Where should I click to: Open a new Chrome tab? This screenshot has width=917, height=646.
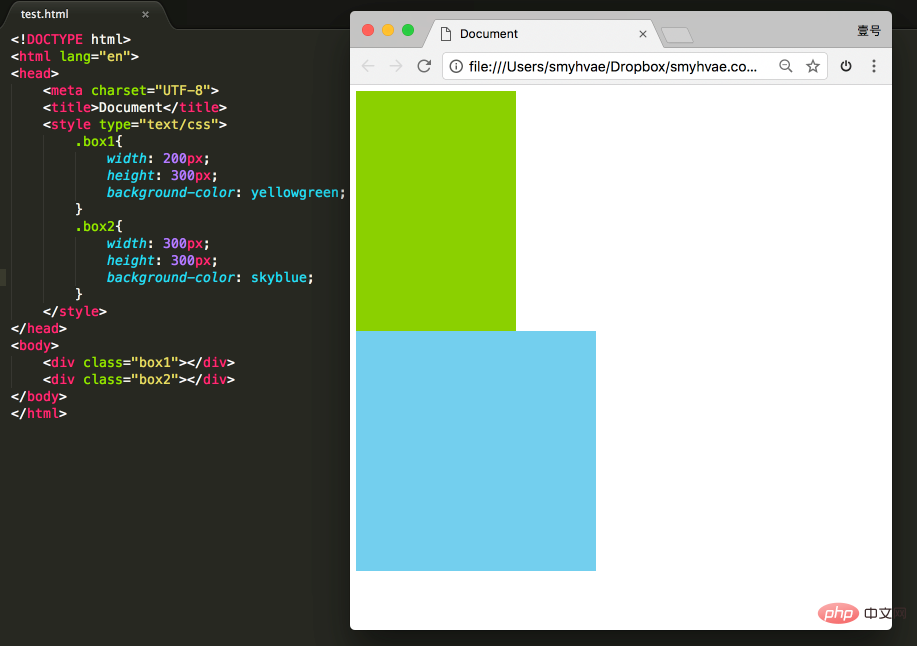[x=677, y=35]
